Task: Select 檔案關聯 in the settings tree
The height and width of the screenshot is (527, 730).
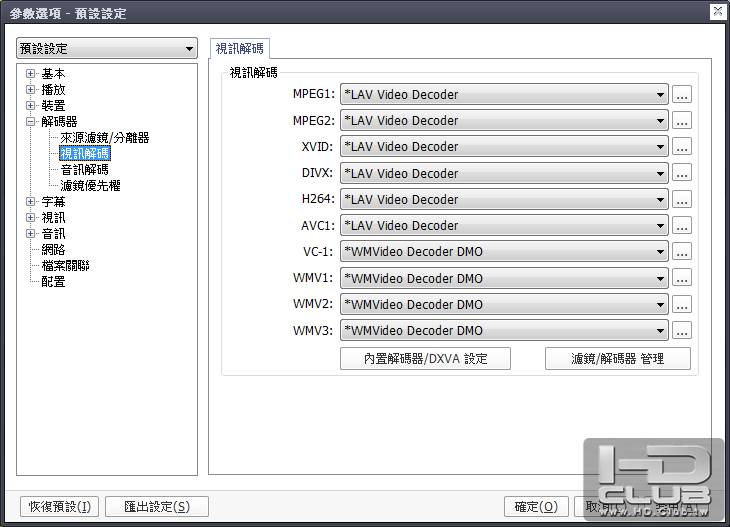Action: pos(65,265)
